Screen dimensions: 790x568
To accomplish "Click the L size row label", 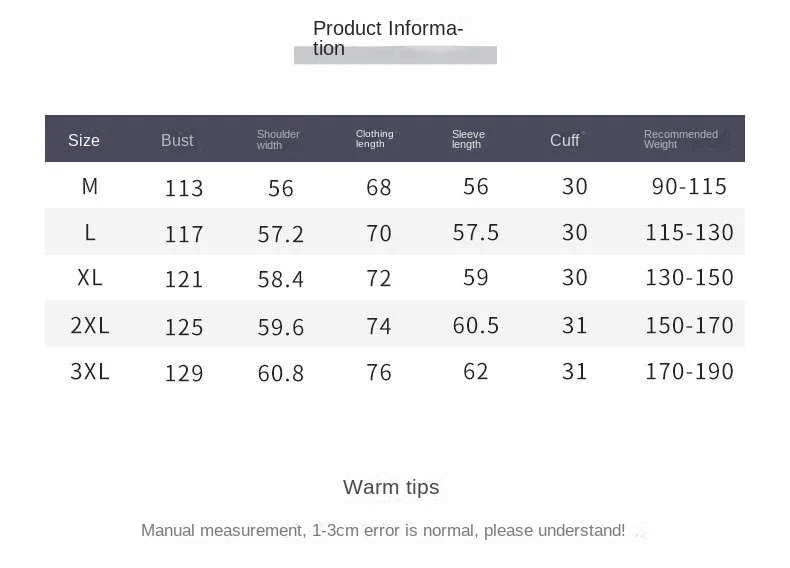I will pyautogui.click(x=90, y=233).
